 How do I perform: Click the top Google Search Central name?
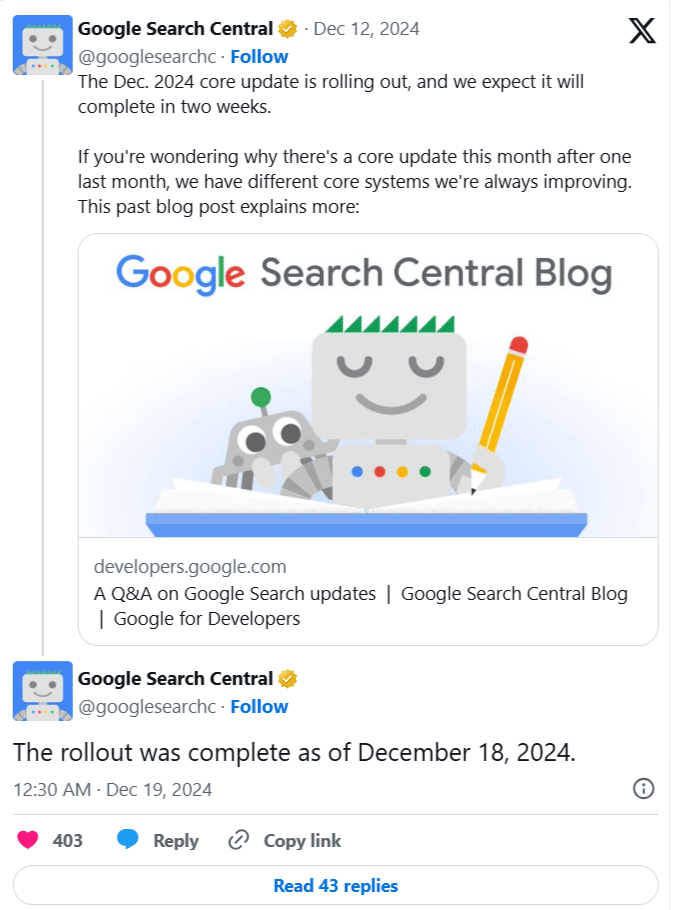175,28
